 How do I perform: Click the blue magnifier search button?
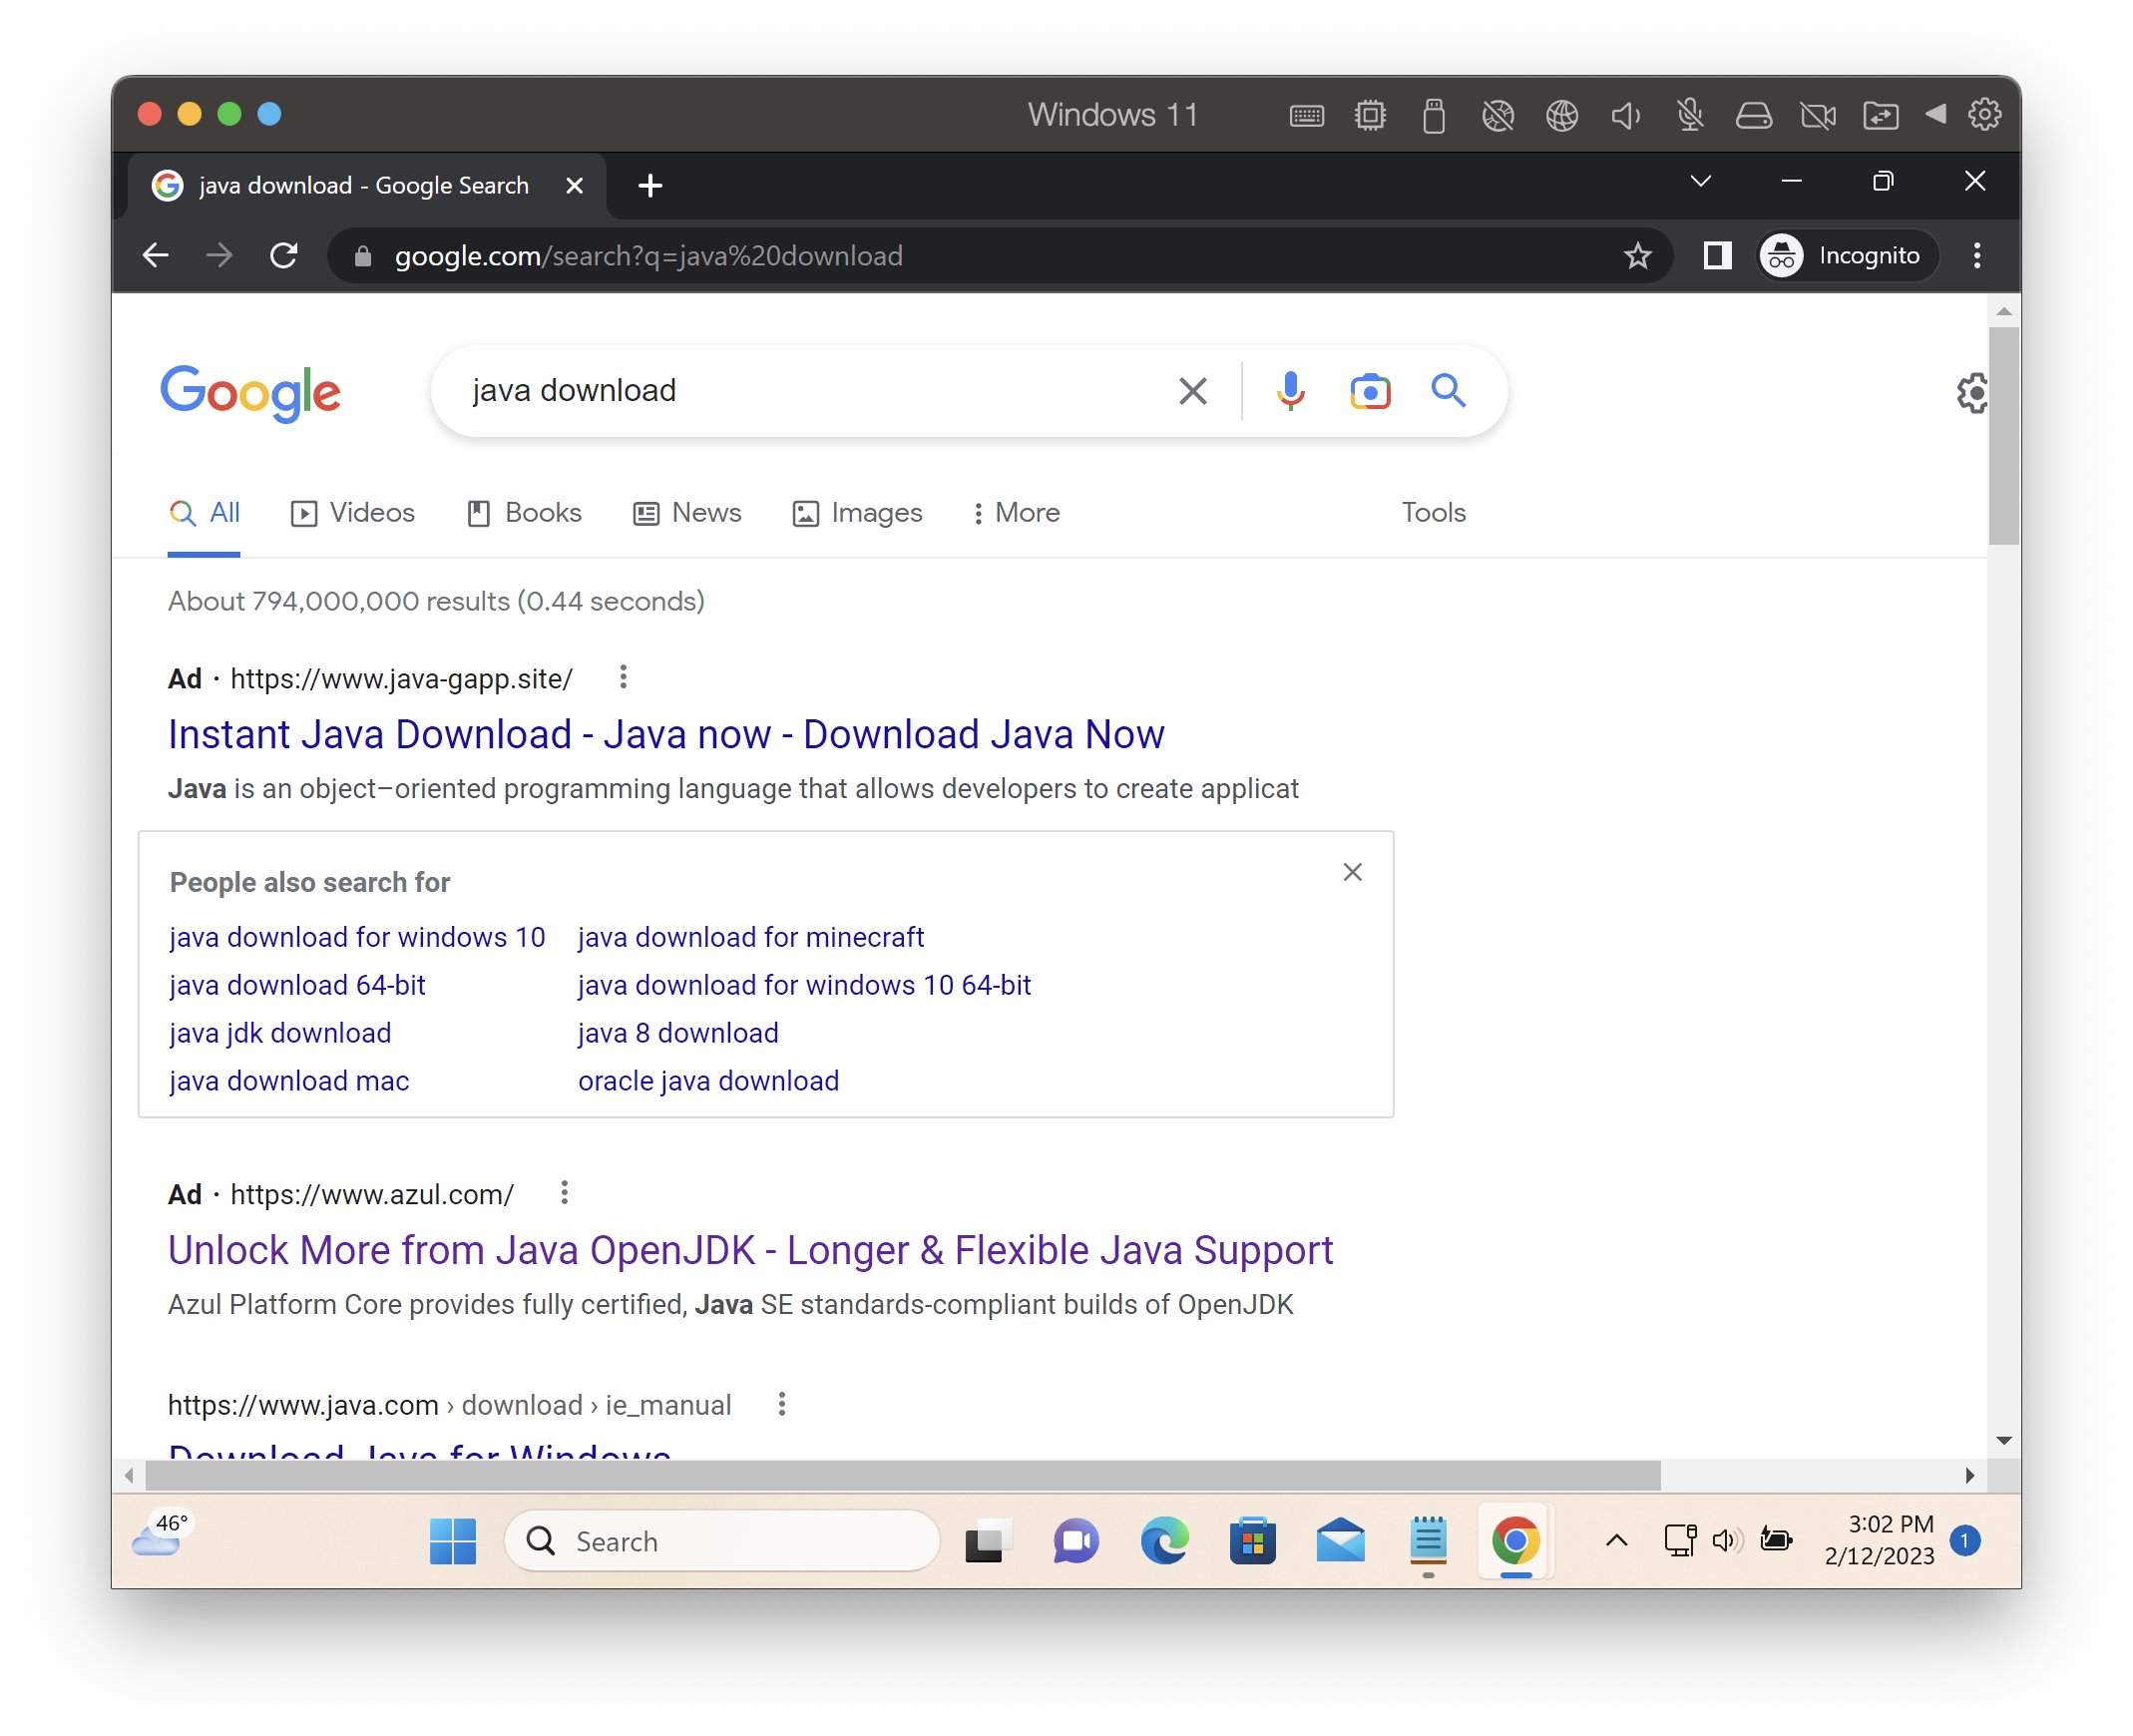[x=1447, y=391]
